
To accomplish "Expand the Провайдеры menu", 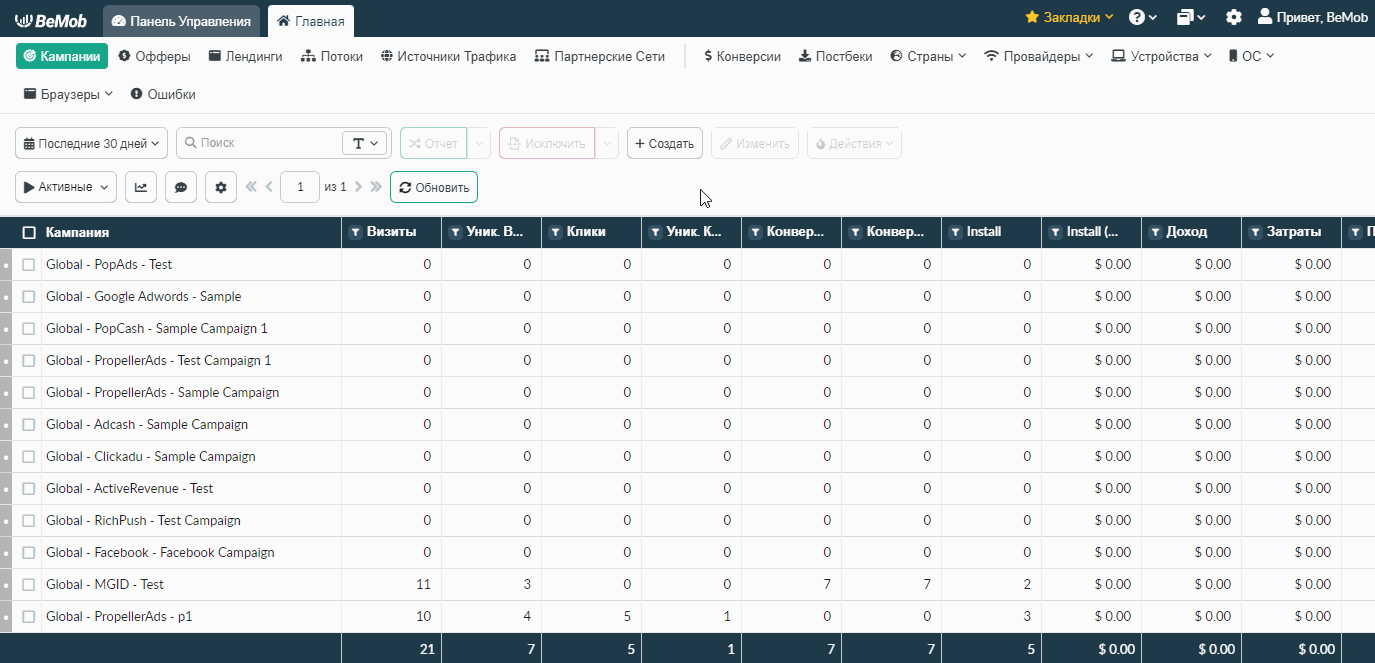I will [x=1038, y=56].
